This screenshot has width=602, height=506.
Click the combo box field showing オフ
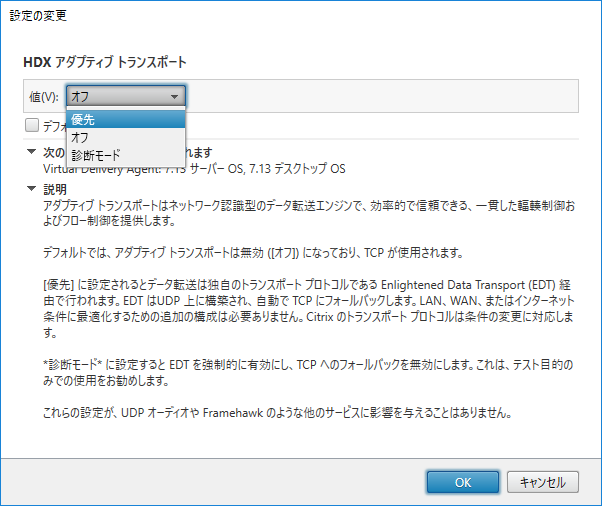(x=115, y=96)
